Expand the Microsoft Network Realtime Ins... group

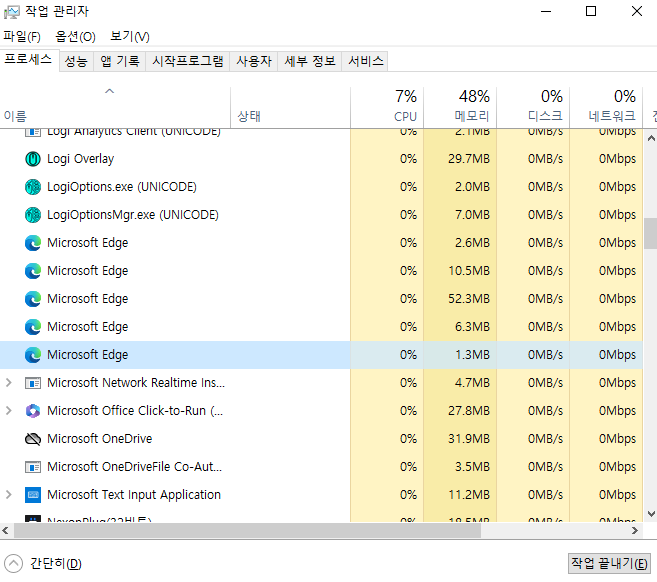point(8,383)
